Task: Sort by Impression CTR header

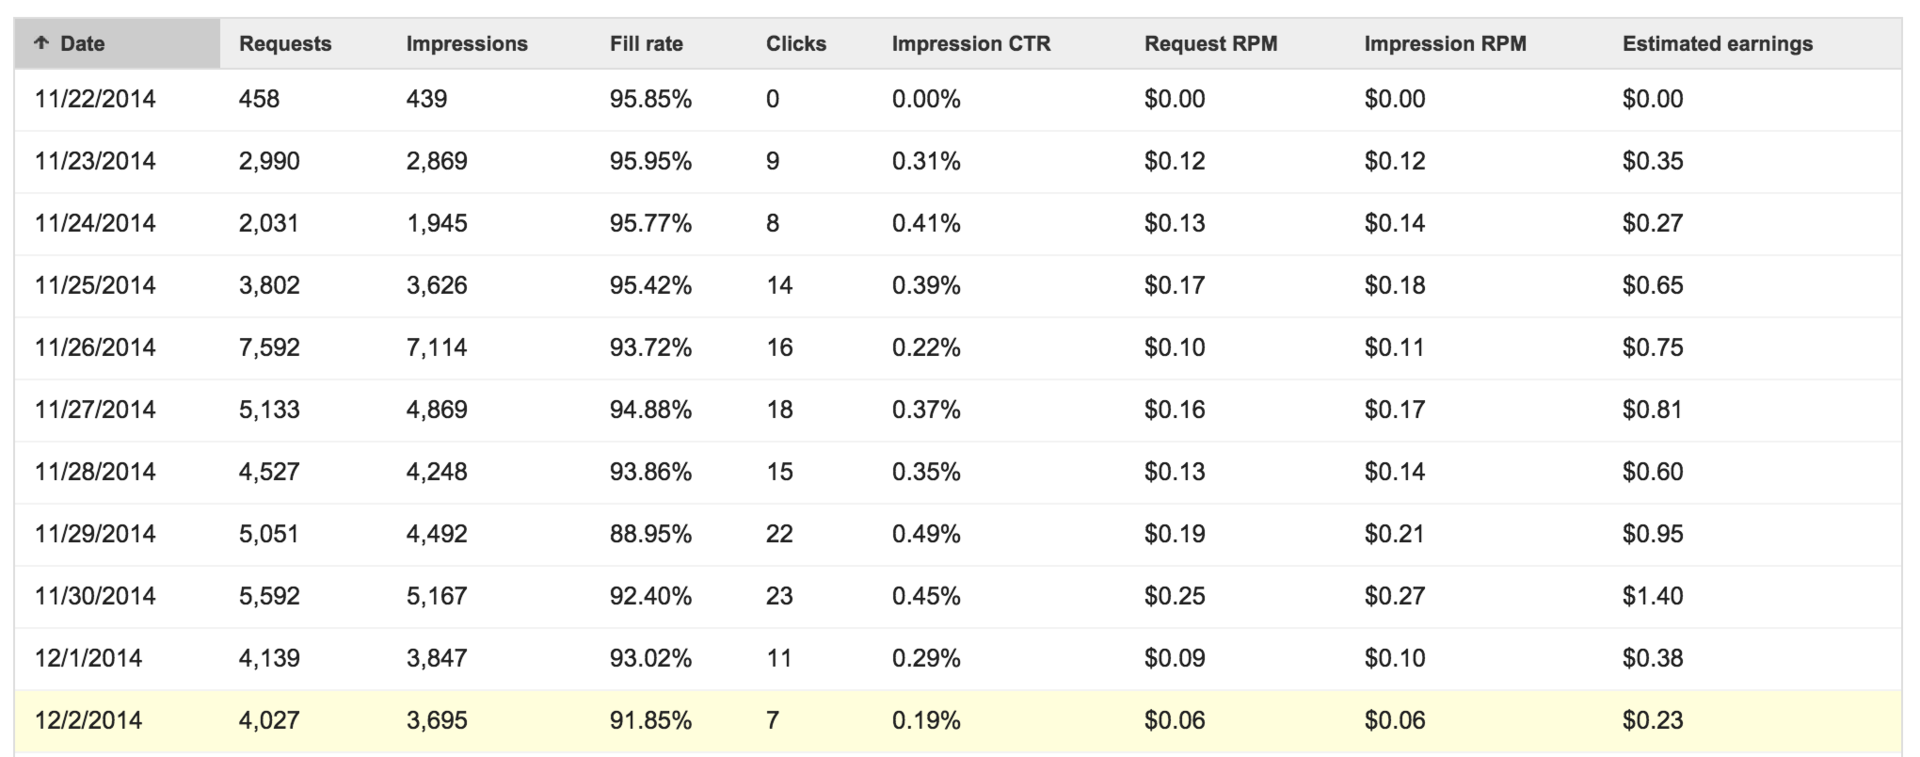Action: [x=971, y=44]
